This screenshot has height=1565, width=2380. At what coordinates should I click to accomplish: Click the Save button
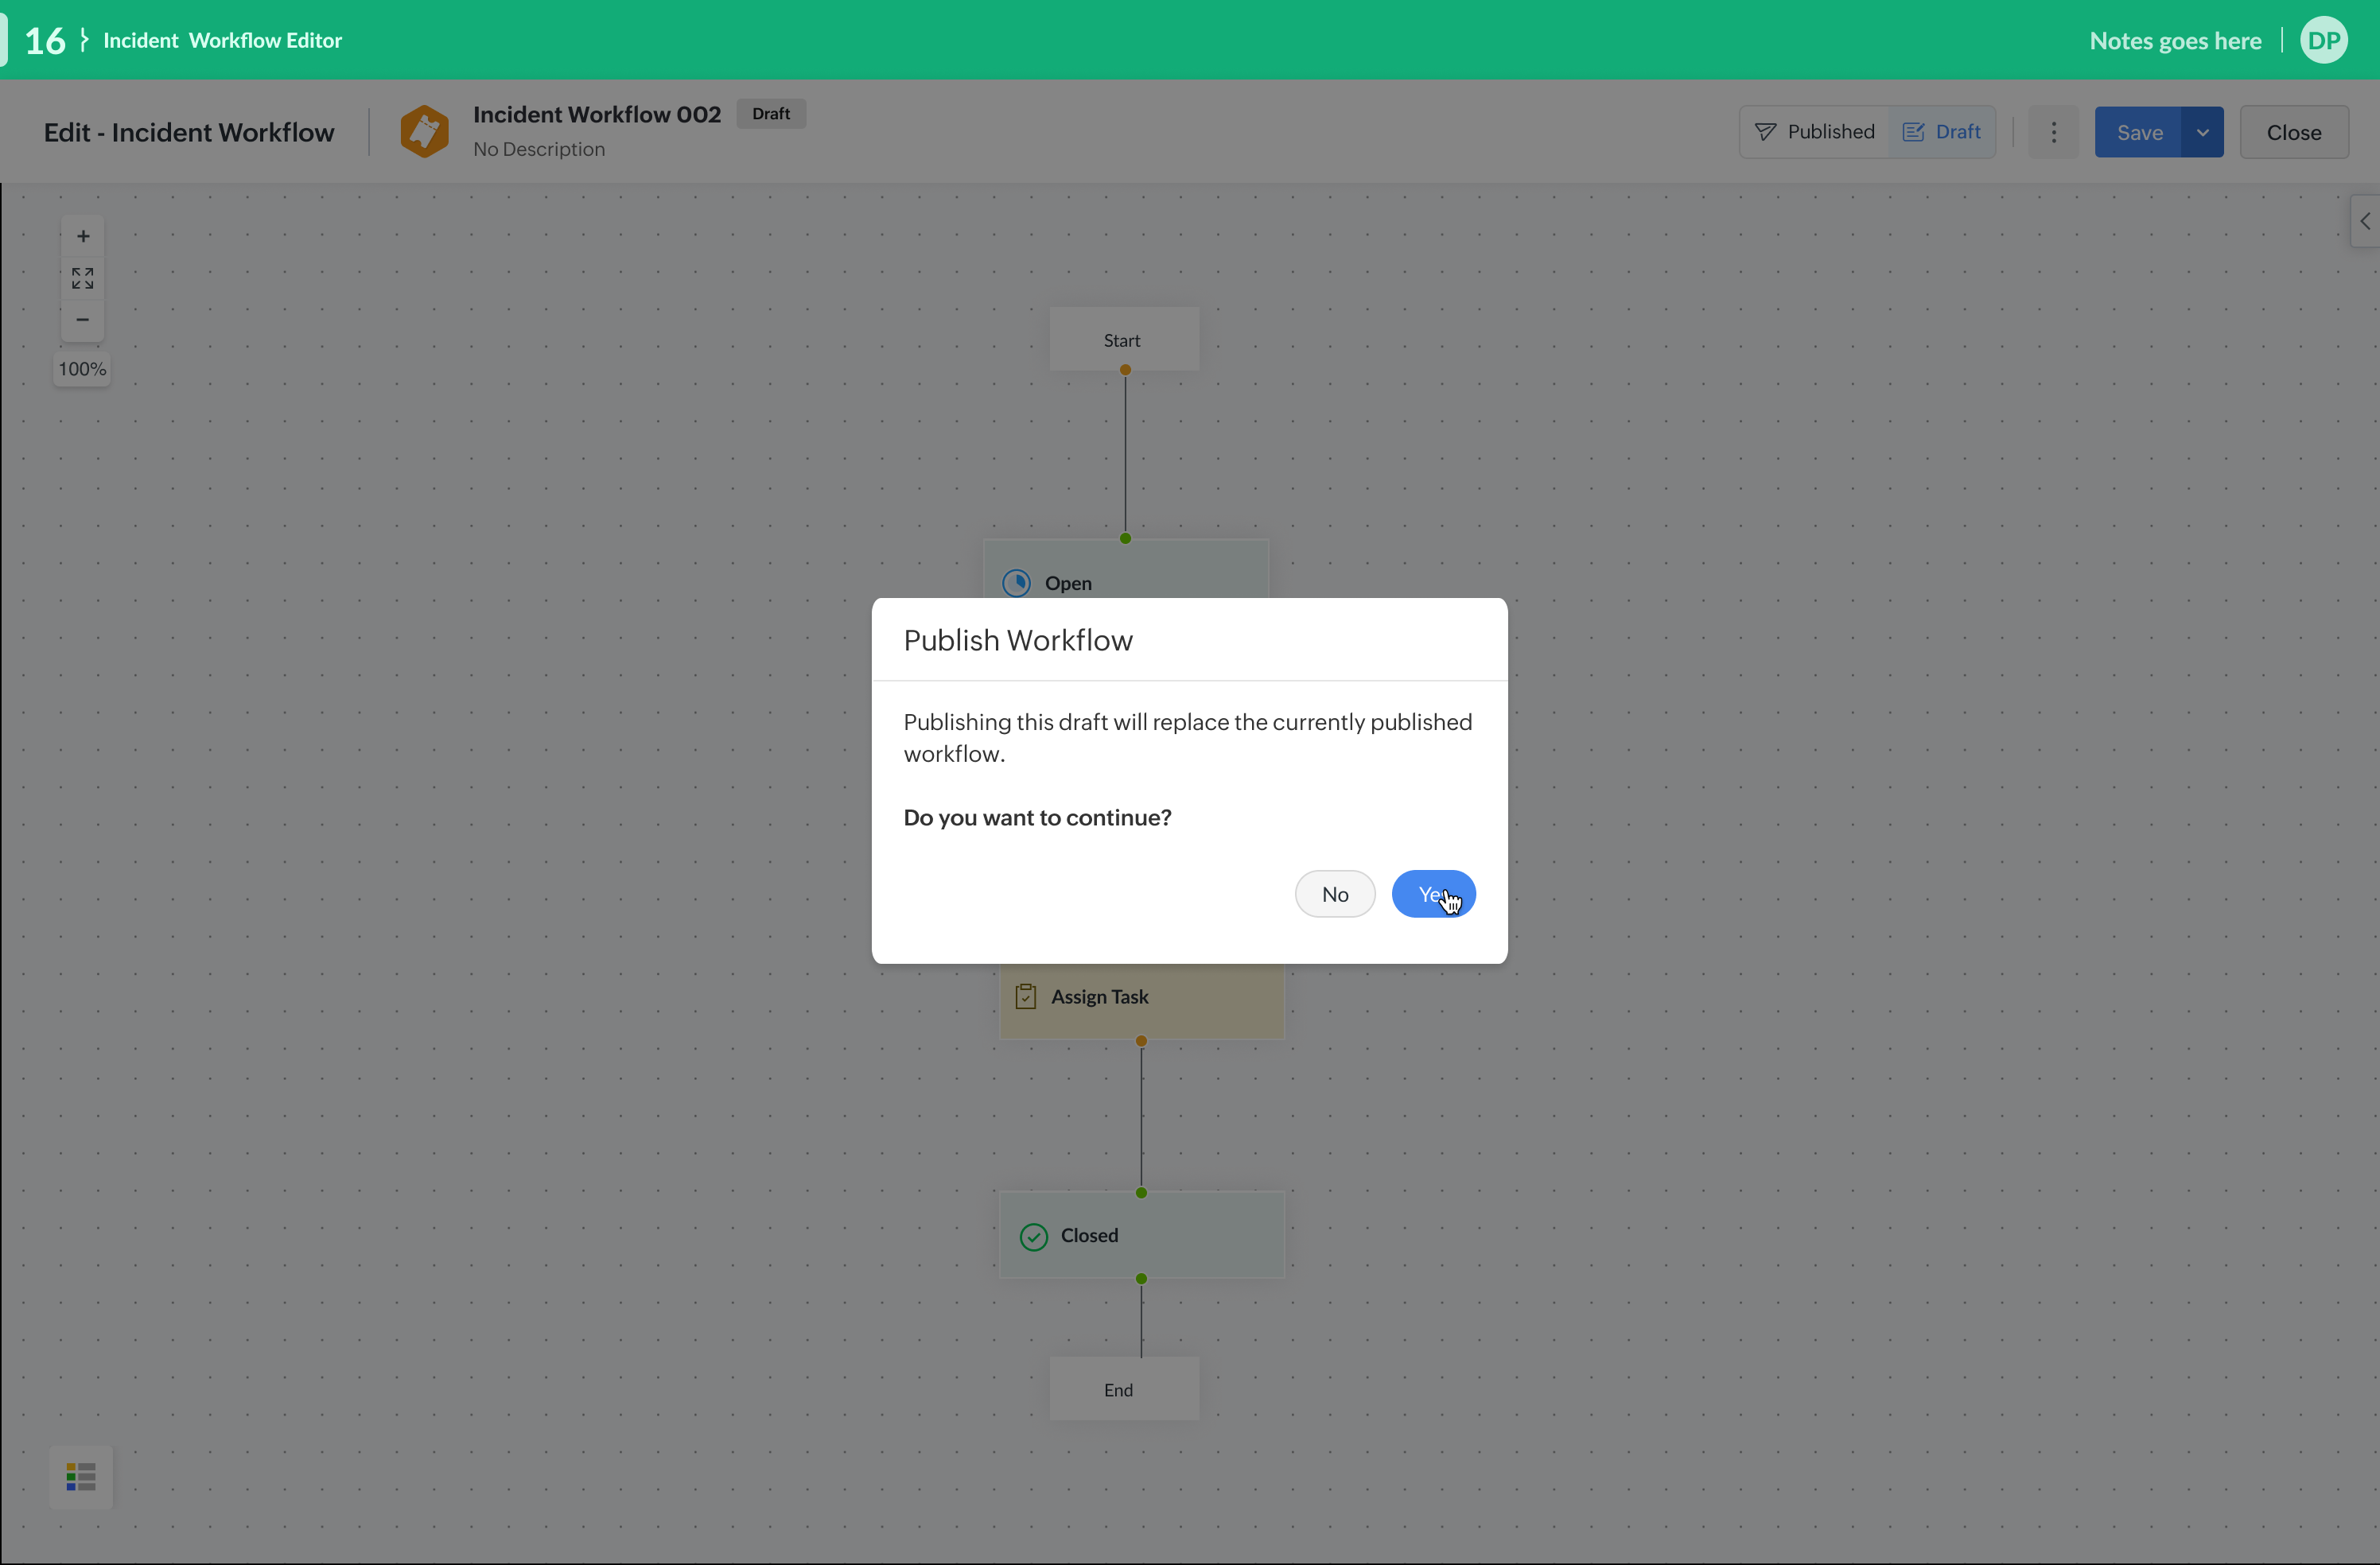[2139, 132]
